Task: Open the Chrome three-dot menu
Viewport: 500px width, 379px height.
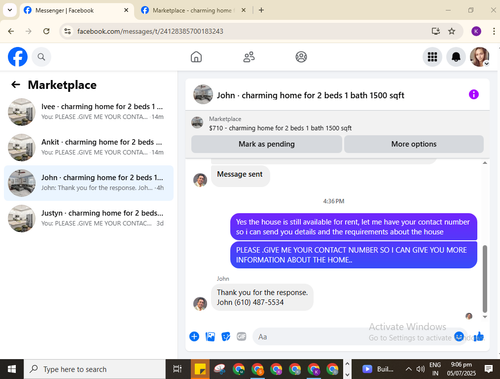Action: [494, 31]
